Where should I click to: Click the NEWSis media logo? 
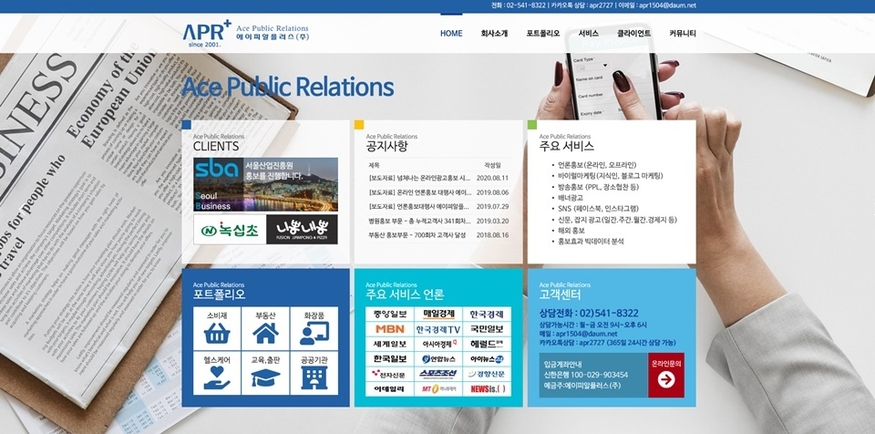tap(487, 388)
